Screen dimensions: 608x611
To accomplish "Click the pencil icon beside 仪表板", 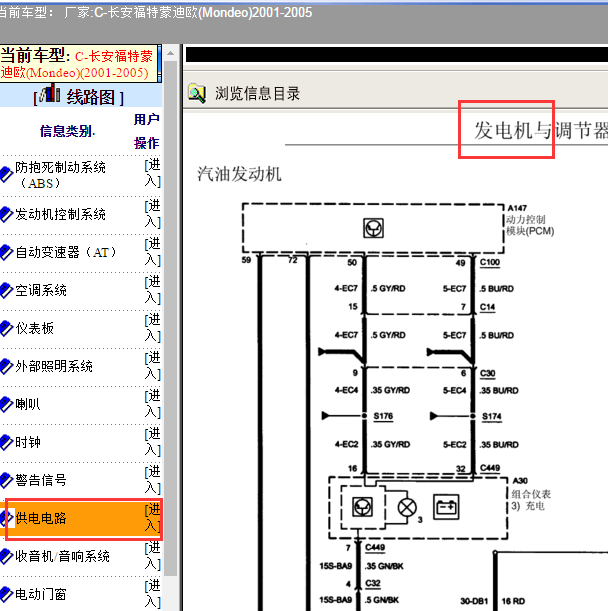I will point(6,328).
